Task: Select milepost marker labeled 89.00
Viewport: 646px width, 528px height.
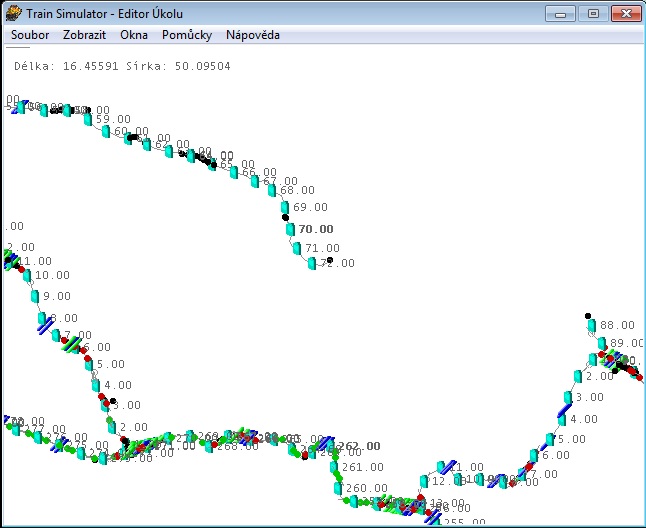Action: [x=602, y=343]
